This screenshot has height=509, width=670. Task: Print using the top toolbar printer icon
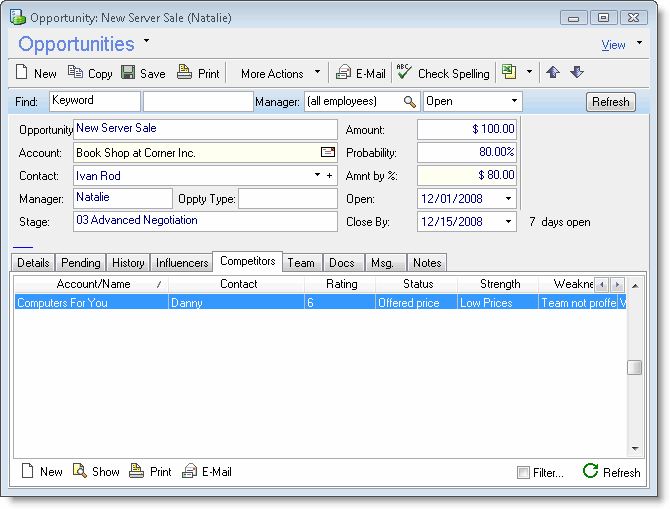pyautogui.click(x=184, y=73)
